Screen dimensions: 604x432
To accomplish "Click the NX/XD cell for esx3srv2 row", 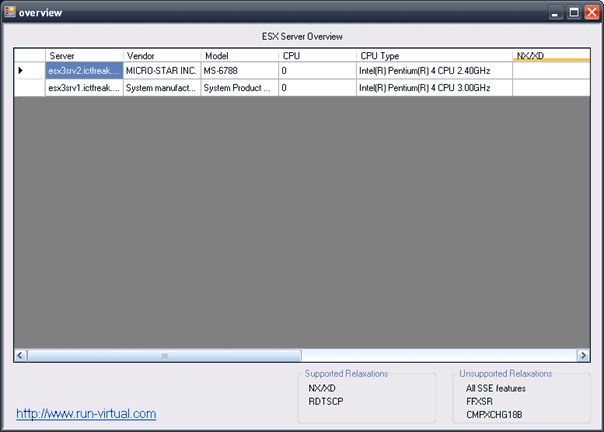I will click(551, 71).
